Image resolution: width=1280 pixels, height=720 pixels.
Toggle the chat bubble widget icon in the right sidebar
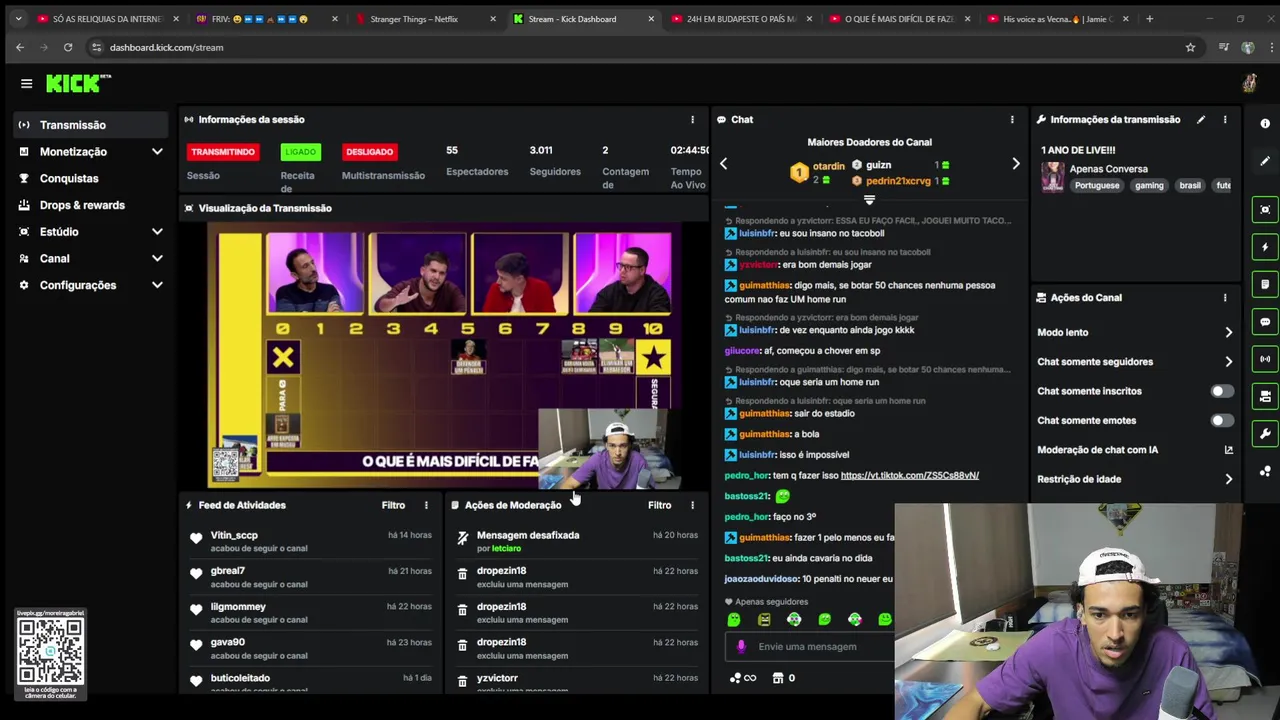[x=1265, y=322]
